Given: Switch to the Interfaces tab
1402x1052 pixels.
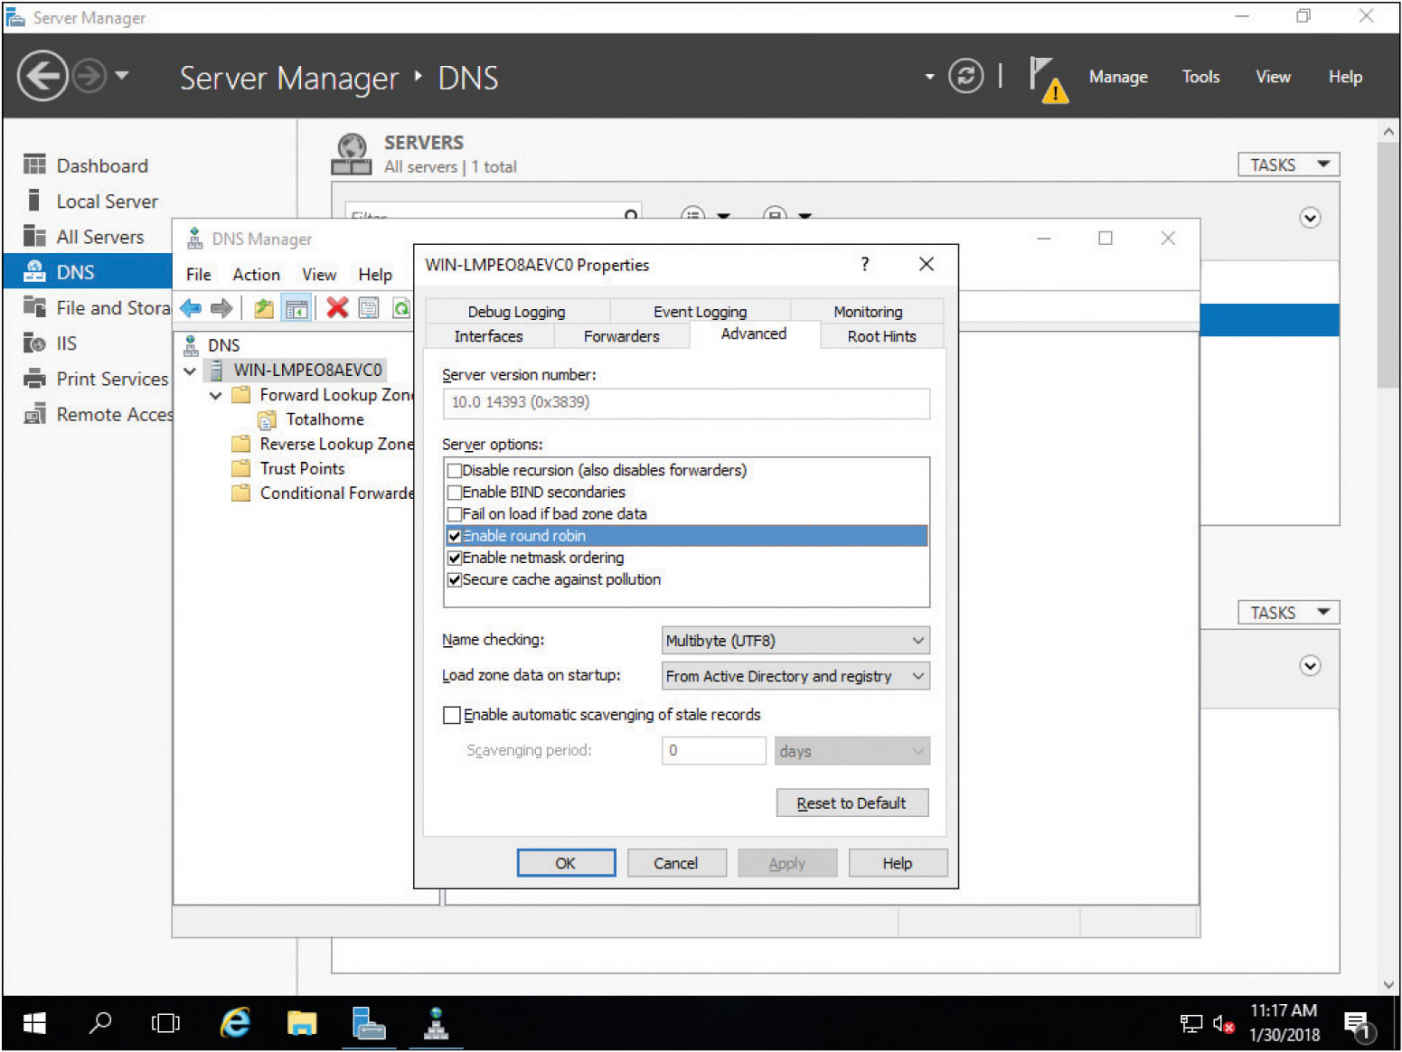Looking at the screenshot, I should pos(488,336).
